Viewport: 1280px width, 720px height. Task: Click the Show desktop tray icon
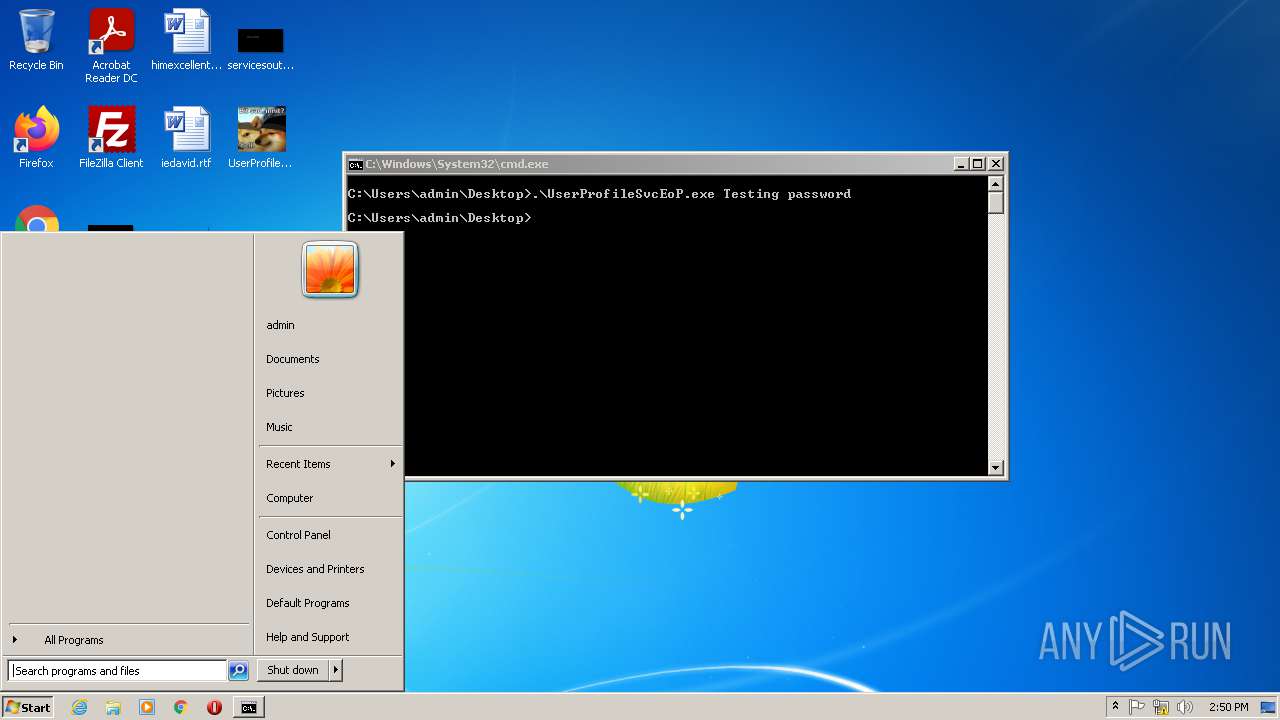1269,707
